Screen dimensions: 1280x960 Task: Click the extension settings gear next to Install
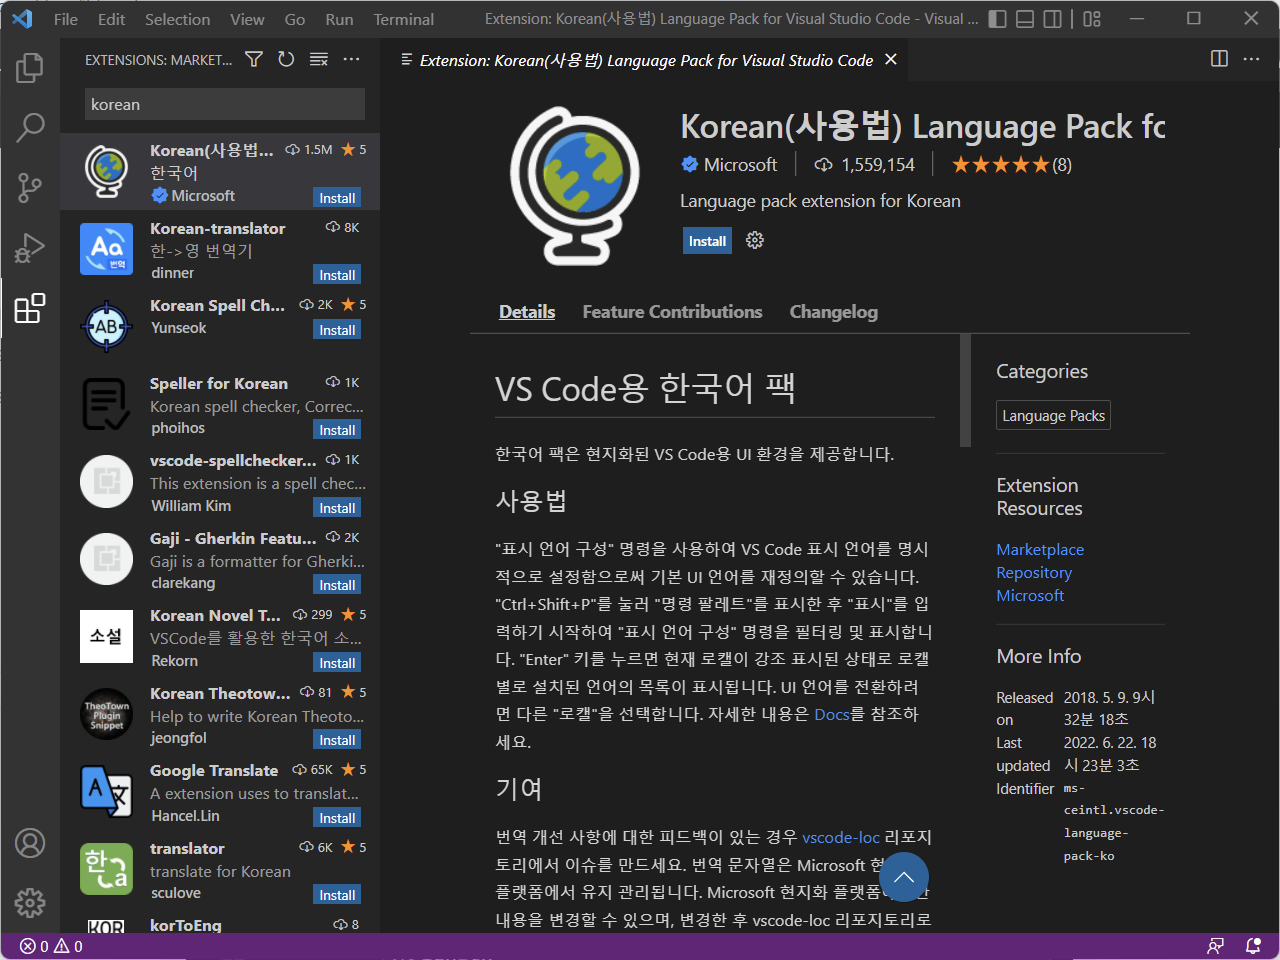point(755,240)
